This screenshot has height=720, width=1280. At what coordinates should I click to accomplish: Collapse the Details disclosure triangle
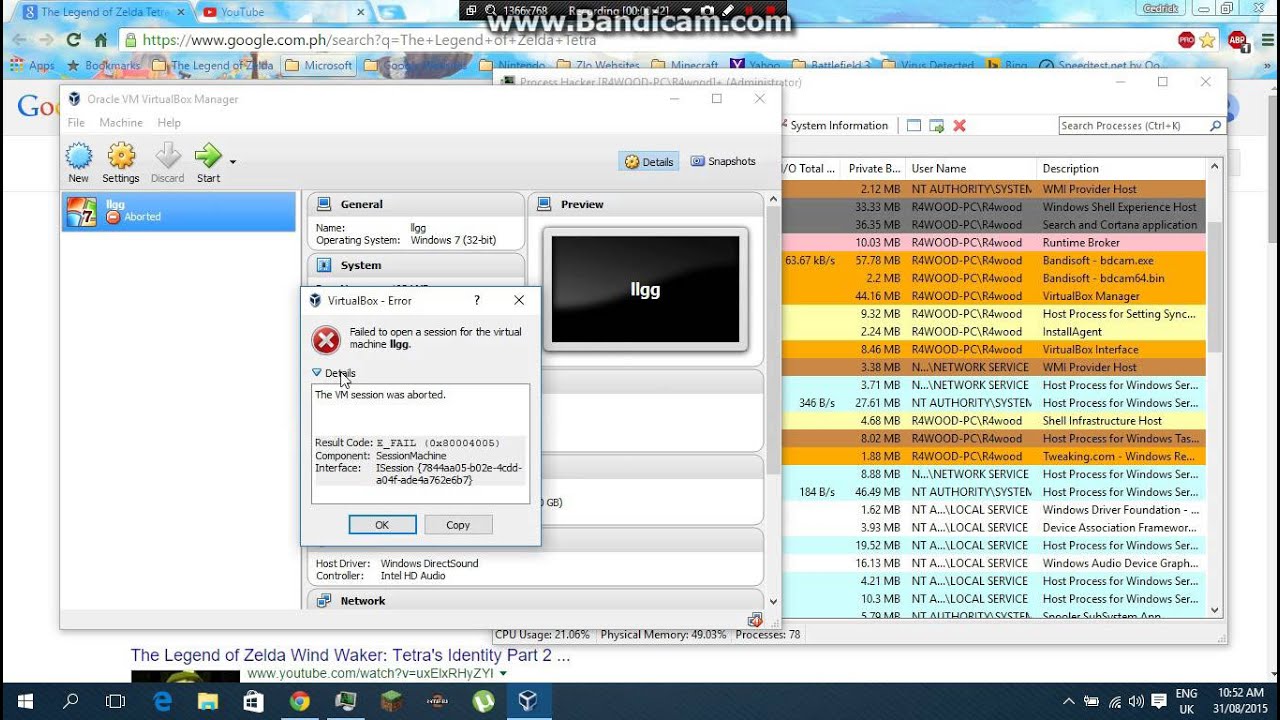tap(317, 373)
